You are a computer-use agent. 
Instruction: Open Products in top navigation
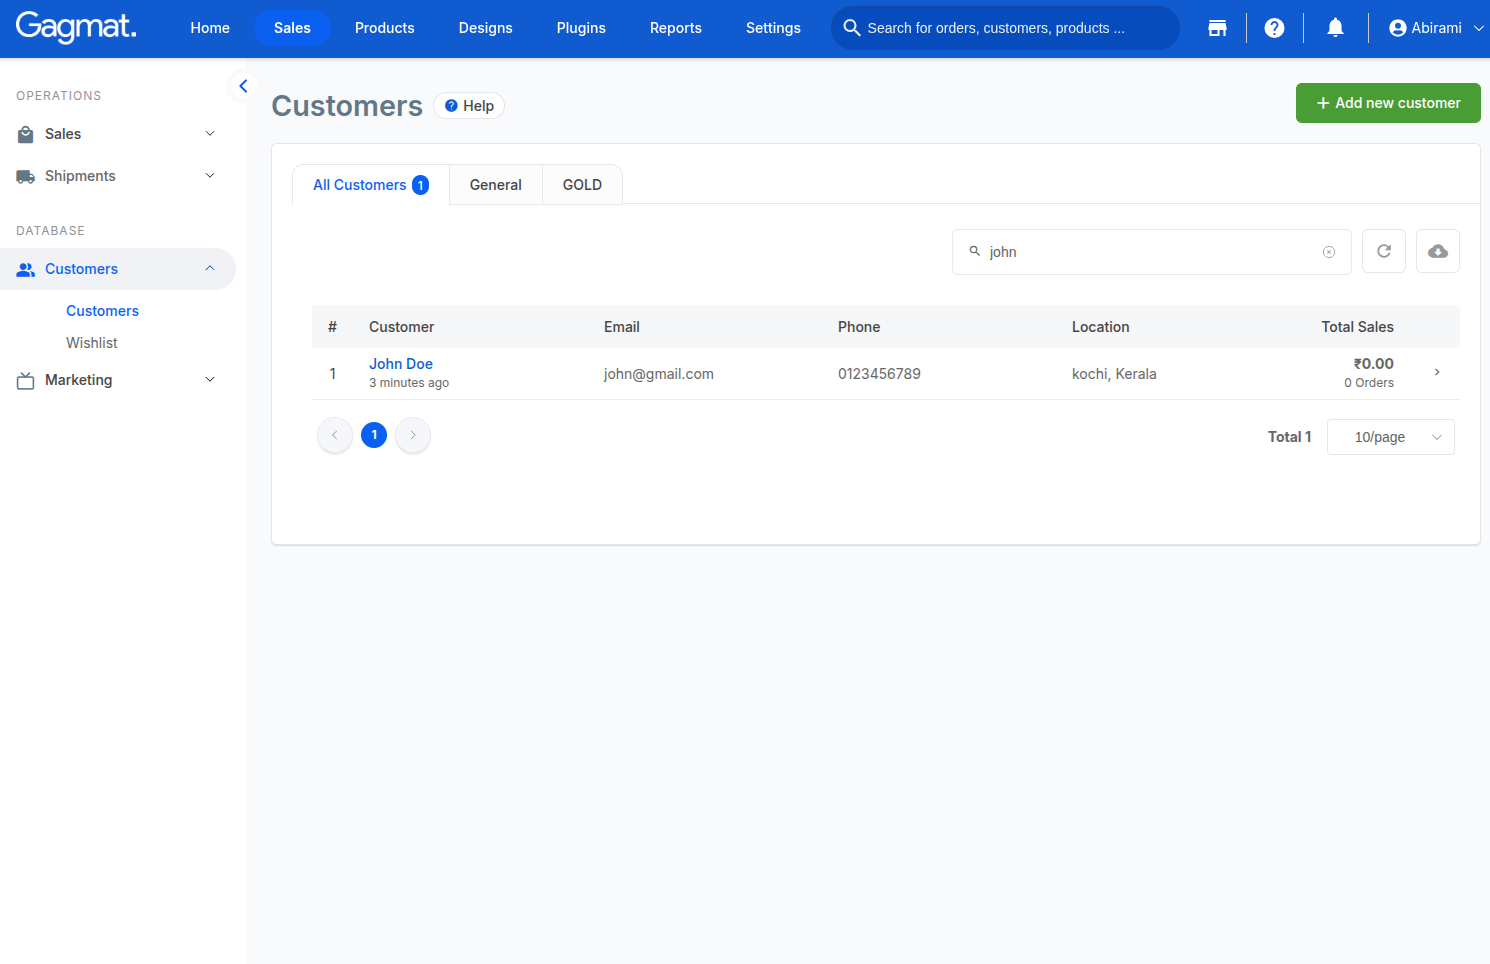pos(385,28)
